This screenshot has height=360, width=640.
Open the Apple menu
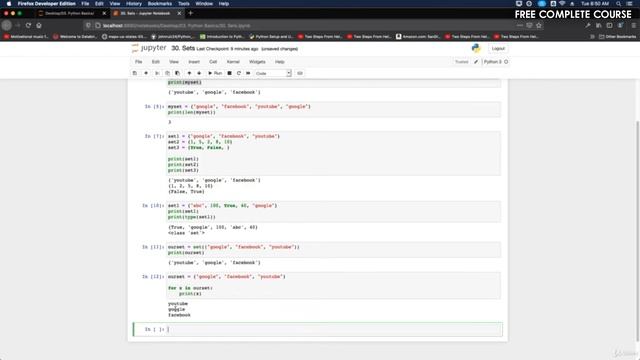9,4
